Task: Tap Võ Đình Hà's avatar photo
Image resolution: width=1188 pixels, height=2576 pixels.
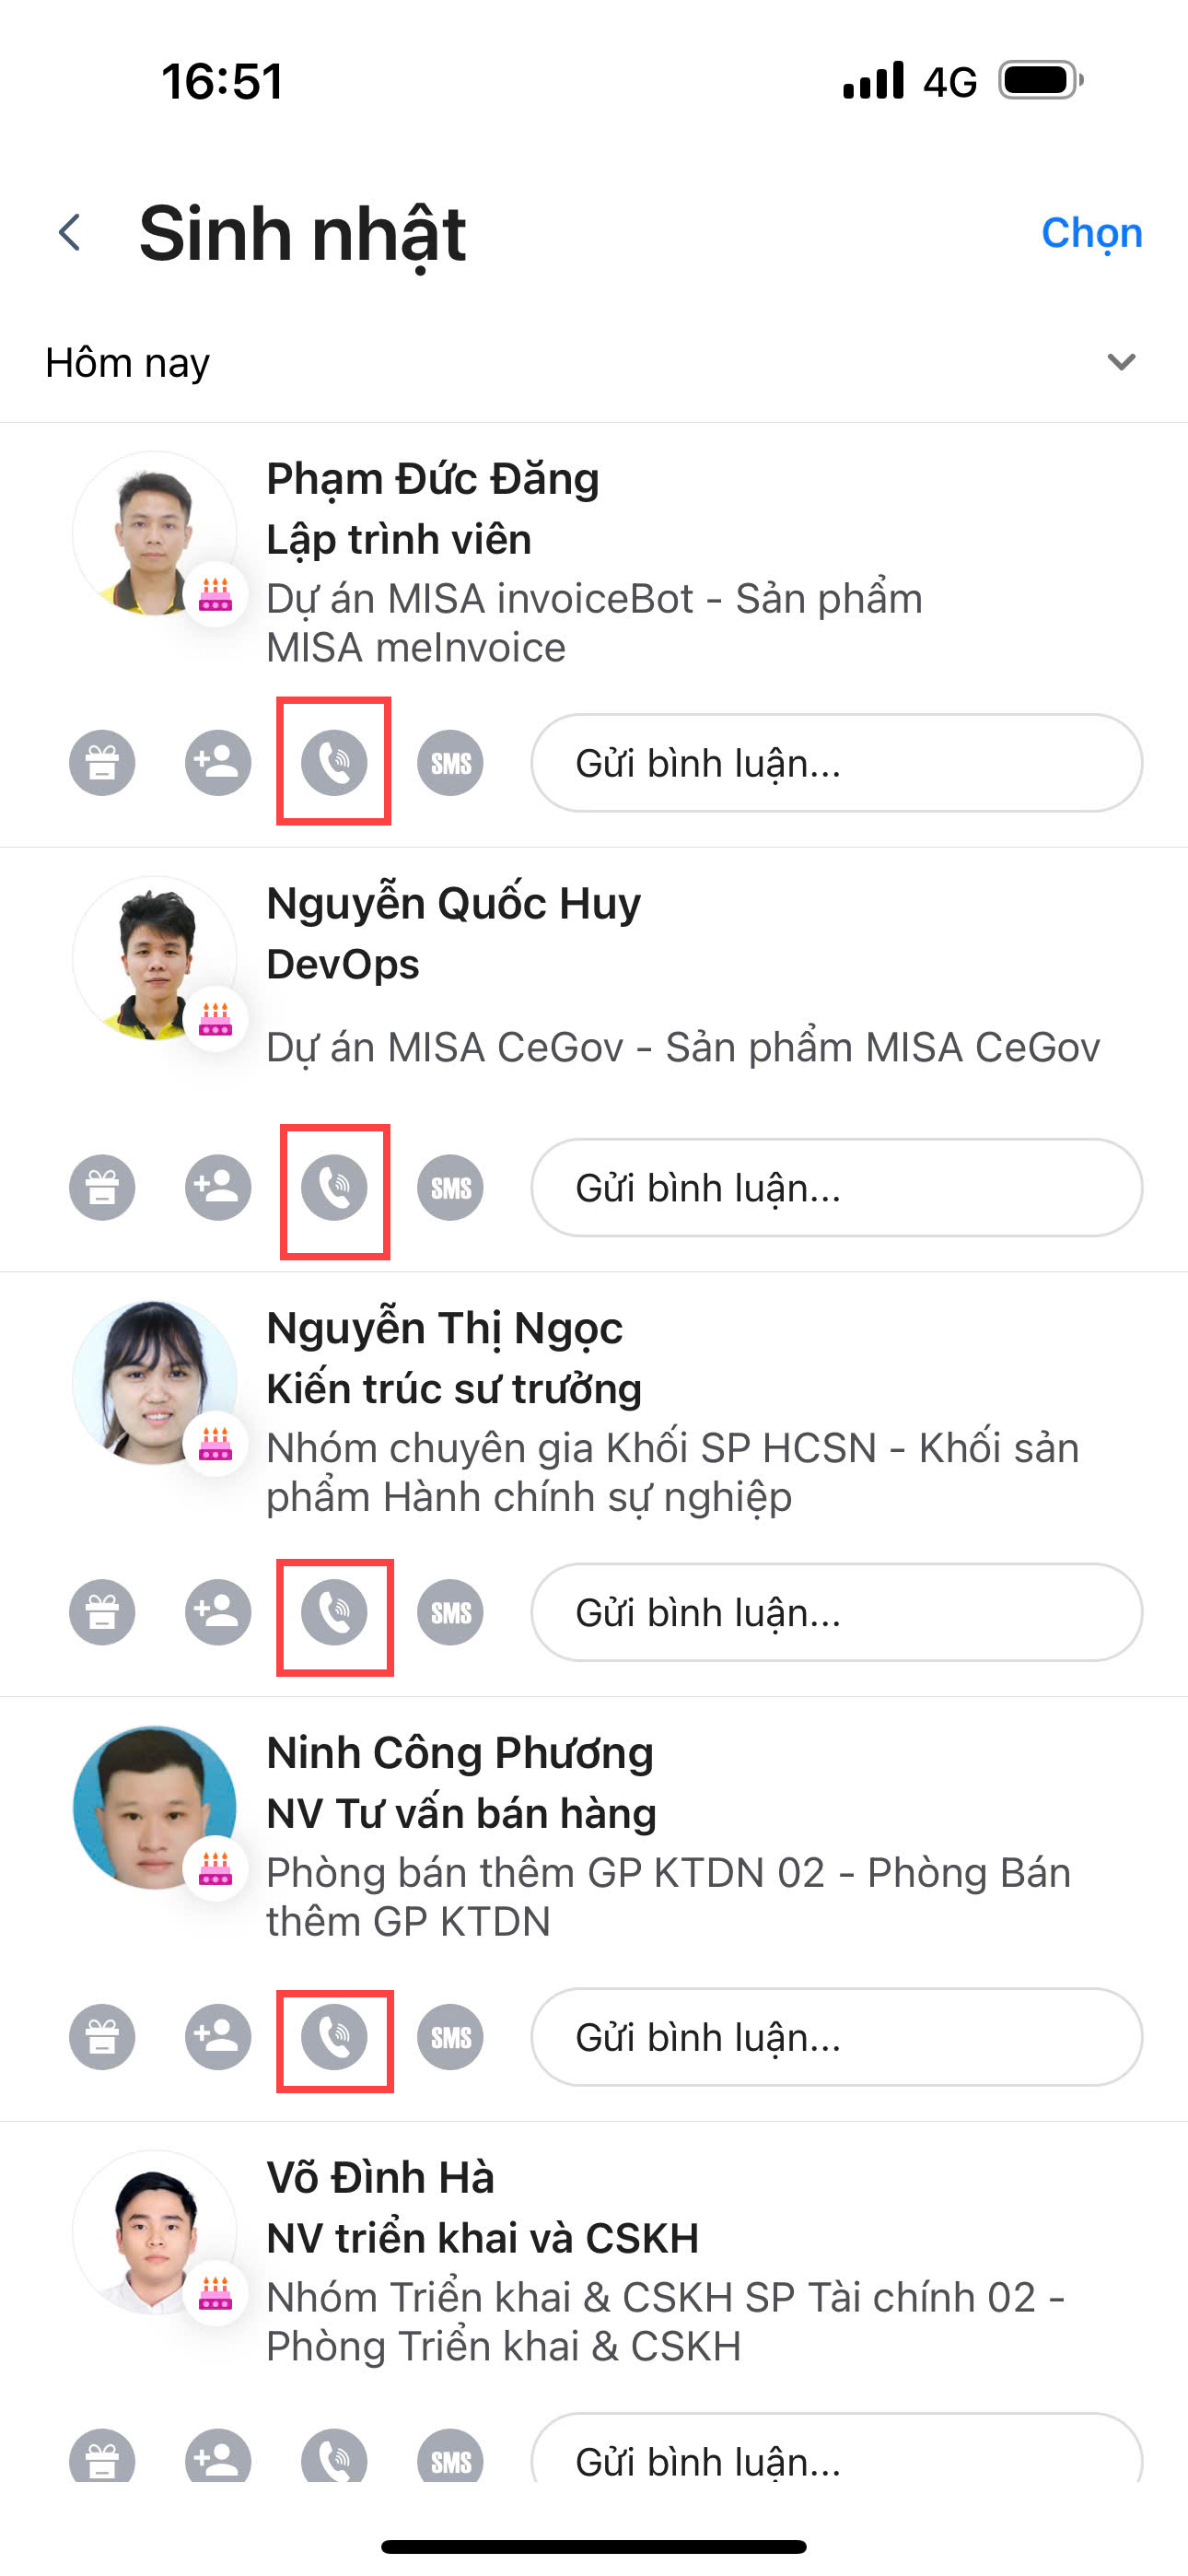Action: coord(154,2232)
